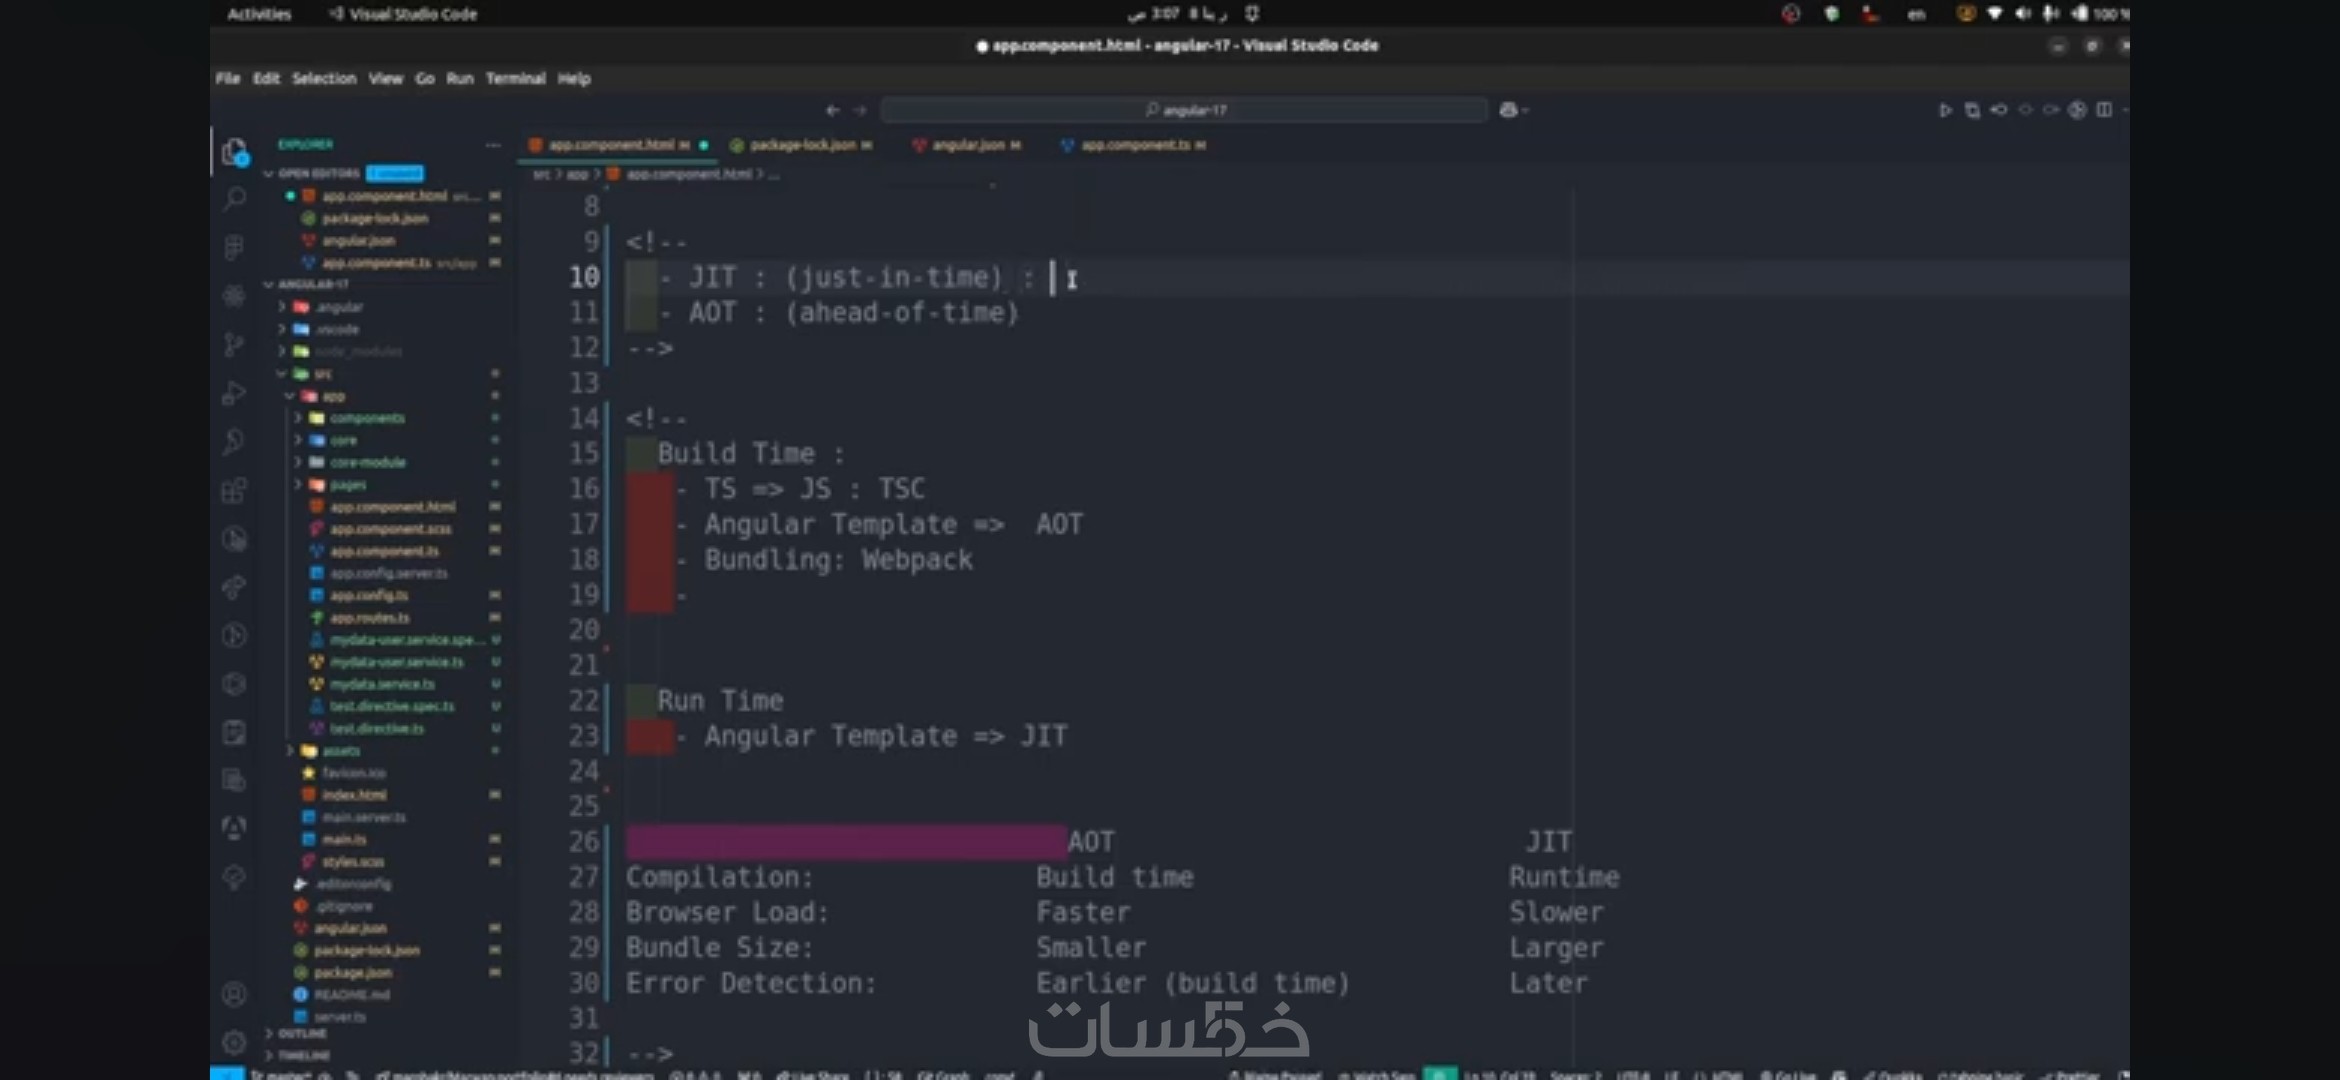Switch to the app.component.ts tab
2340x1080 pixels.
click(x=1135, y=145)
